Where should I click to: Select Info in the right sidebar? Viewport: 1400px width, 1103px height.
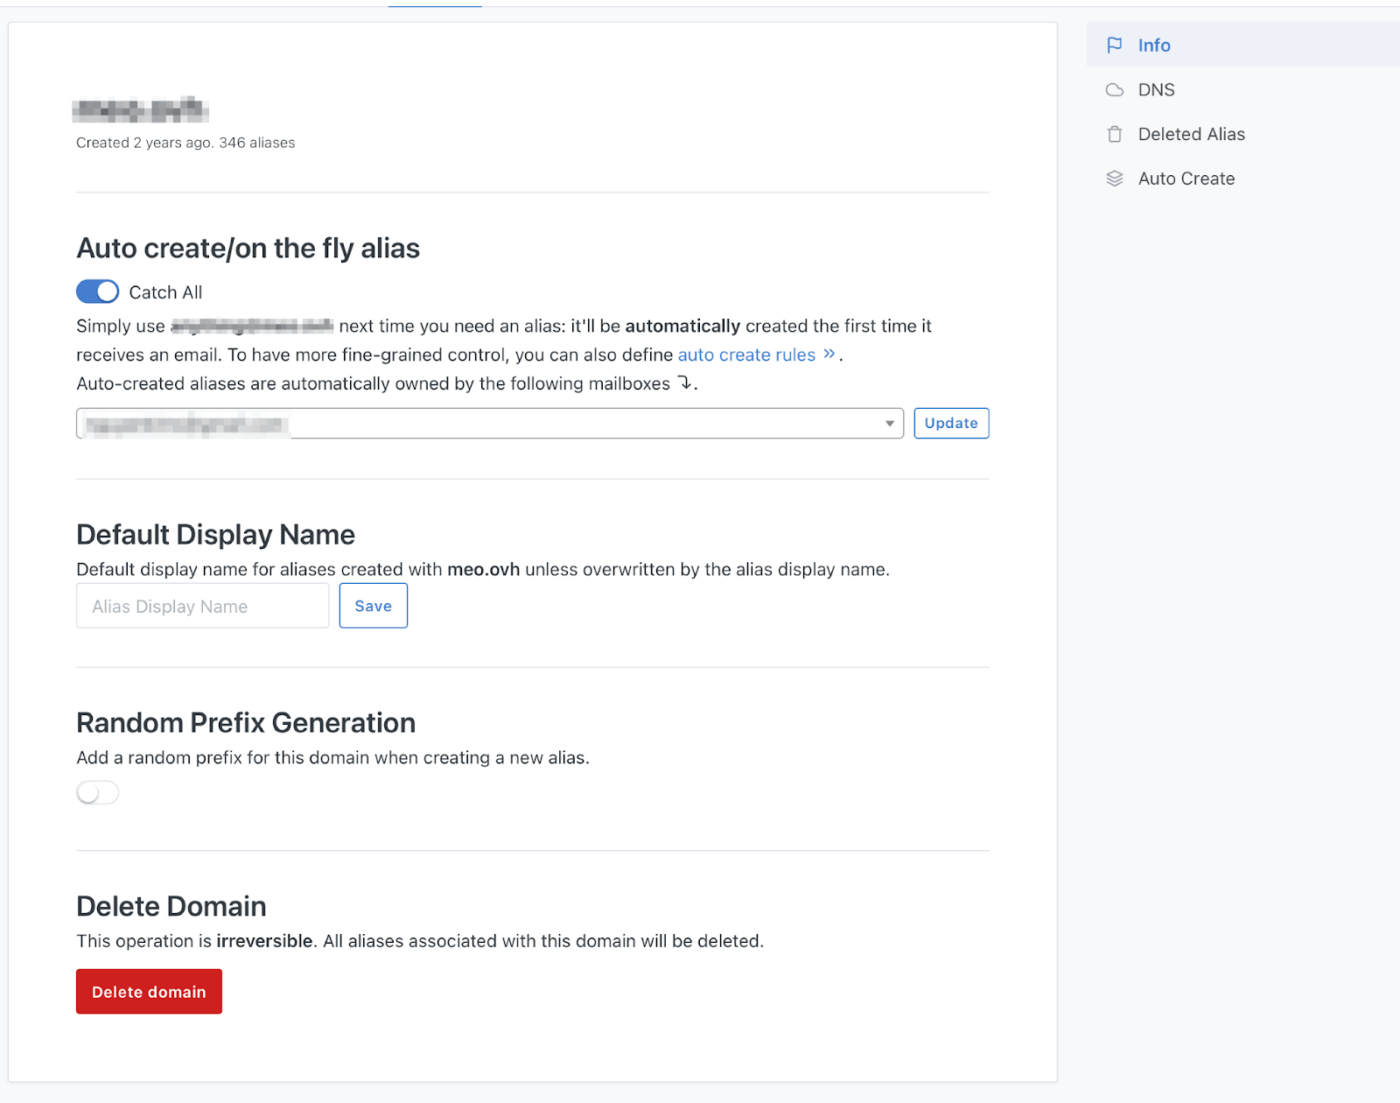click(1154, 45)
